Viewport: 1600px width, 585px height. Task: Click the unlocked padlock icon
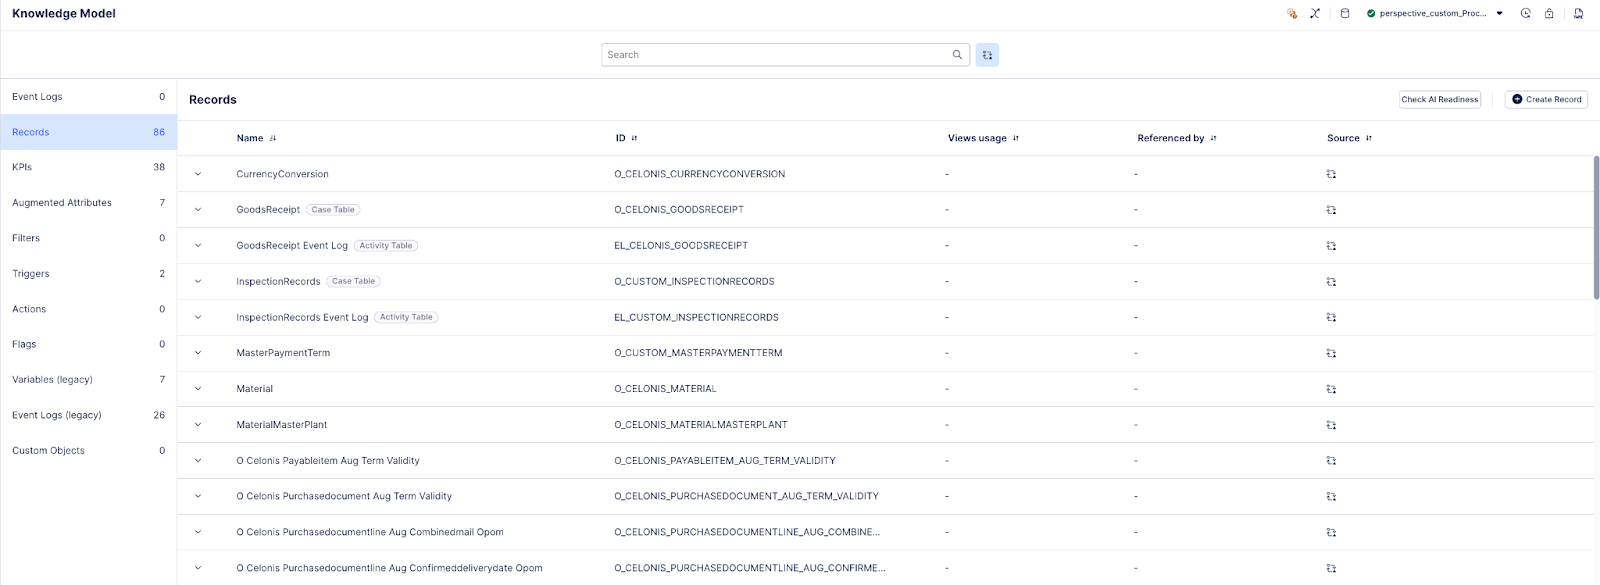pos(1549,14)
